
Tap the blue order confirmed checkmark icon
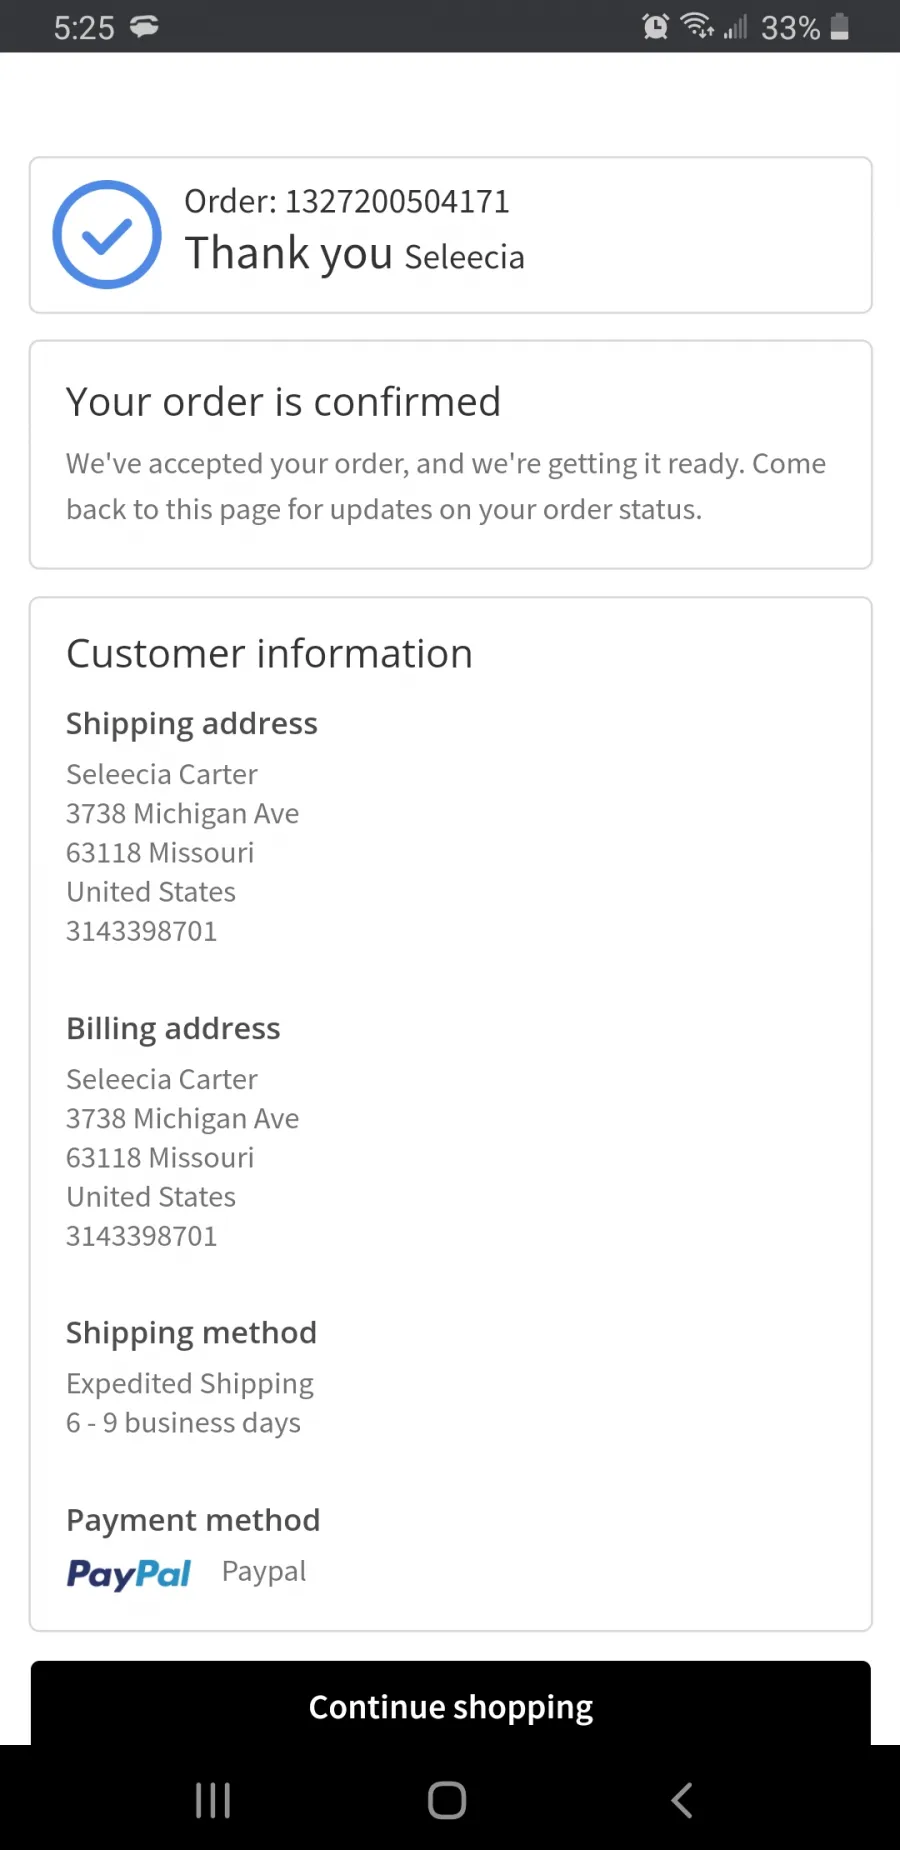point(107,235)
